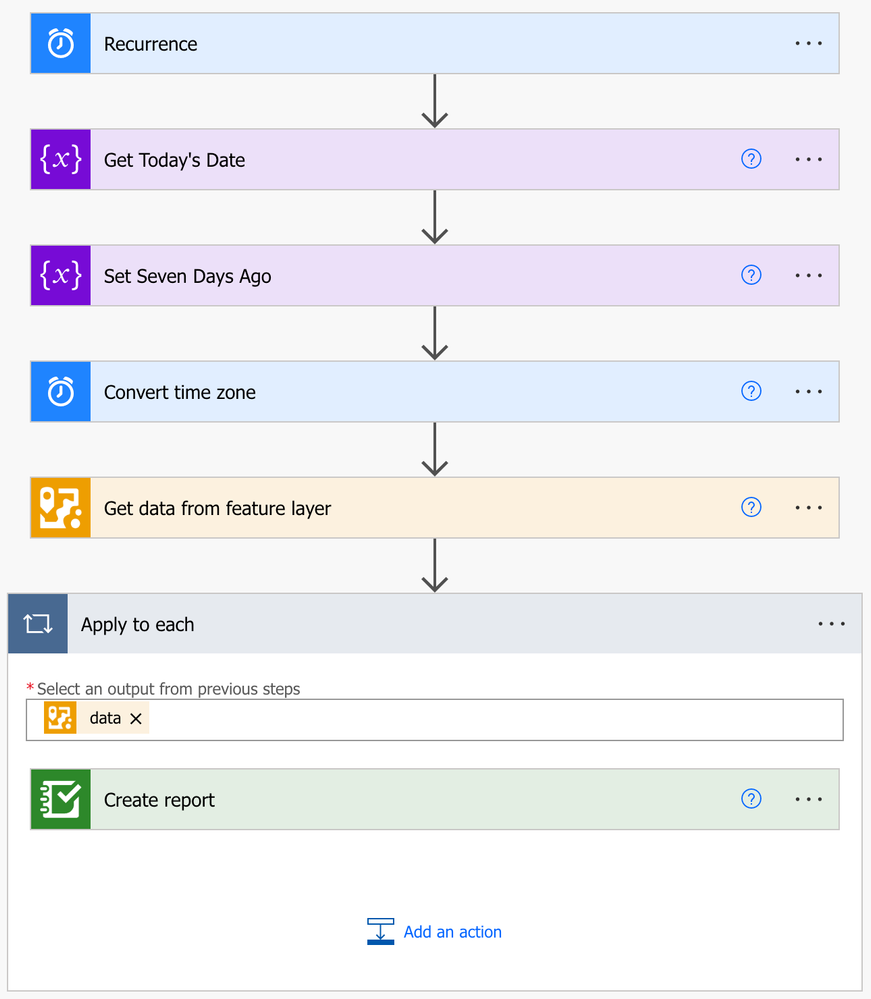Viewport: 871px width, 999px height.
Task: Click the feature layer map icon
Action: [61, 508]
